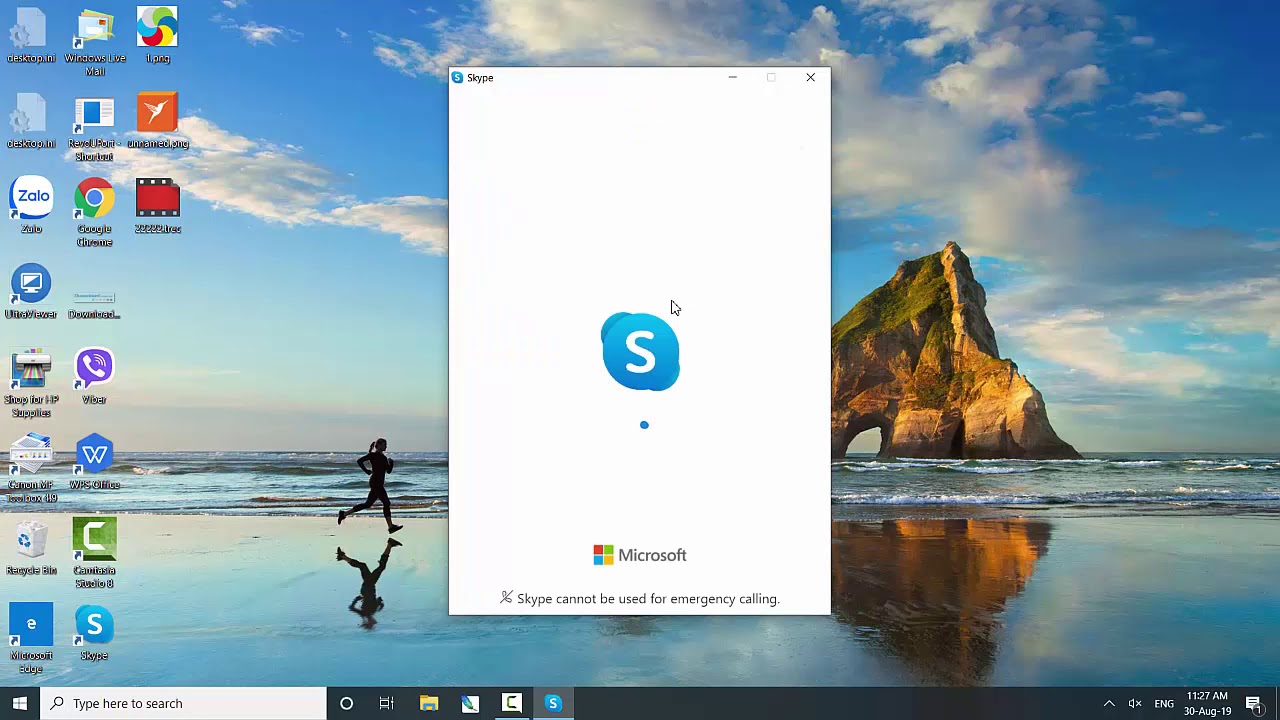This screenshot has height=720, width=1280.
Task: Minimize the Skype window
Action: pyautogui.click(x=733, y=77)
